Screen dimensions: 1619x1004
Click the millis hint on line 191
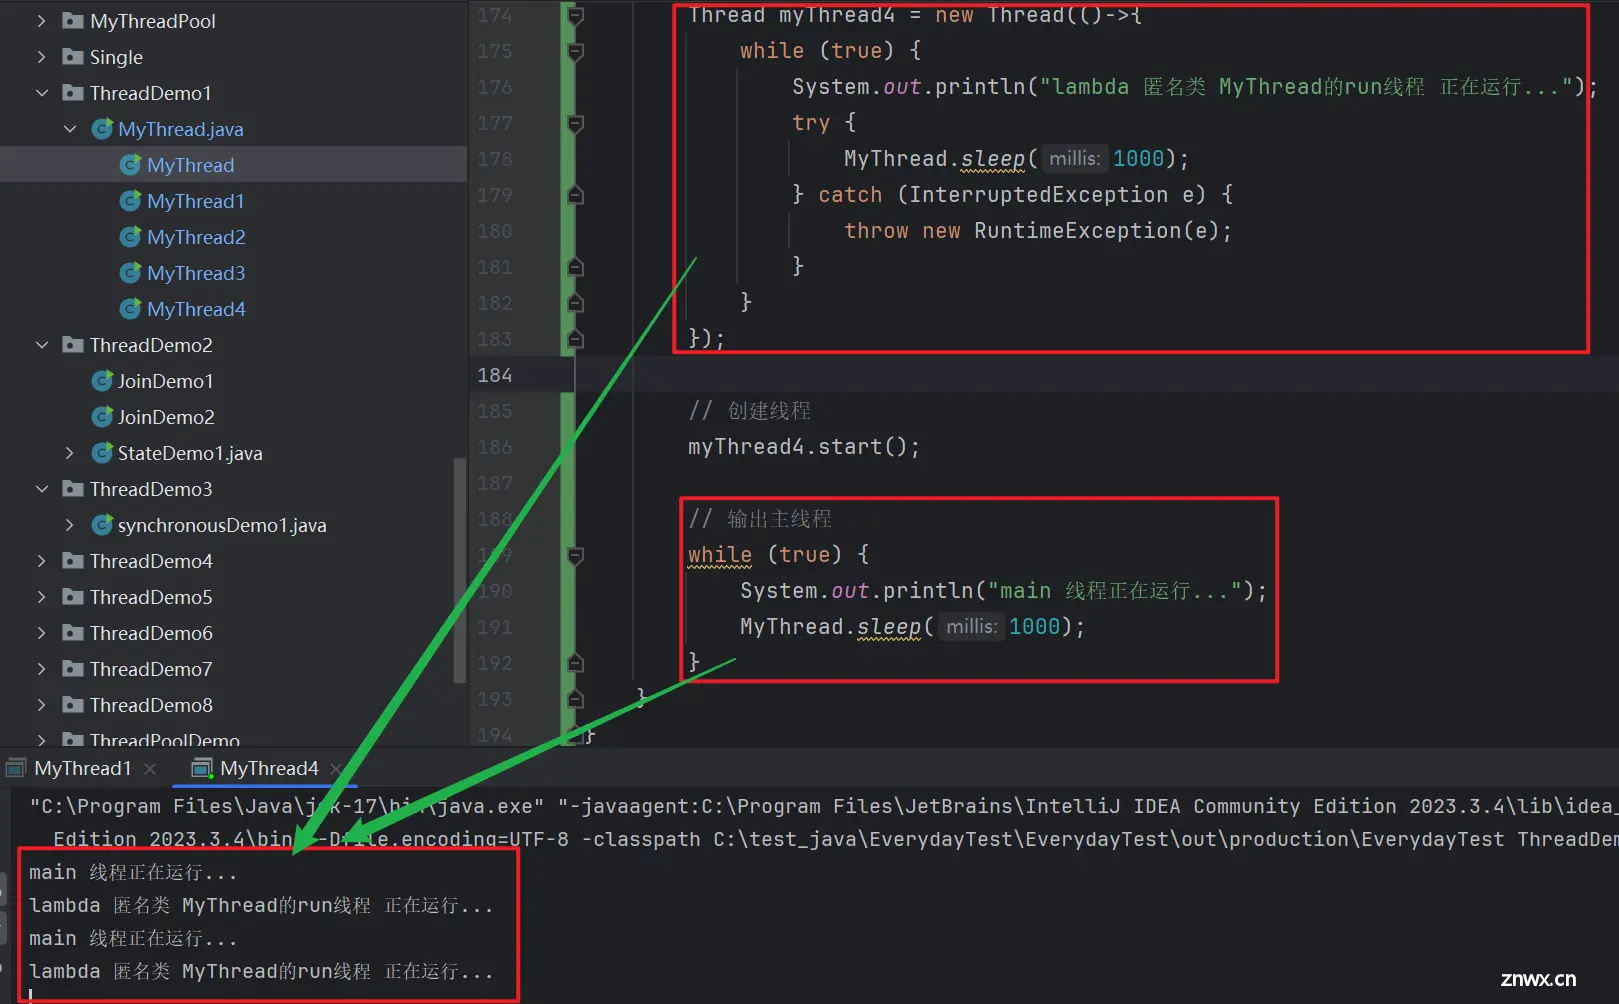pyautogui.click(x=971, y=627)
